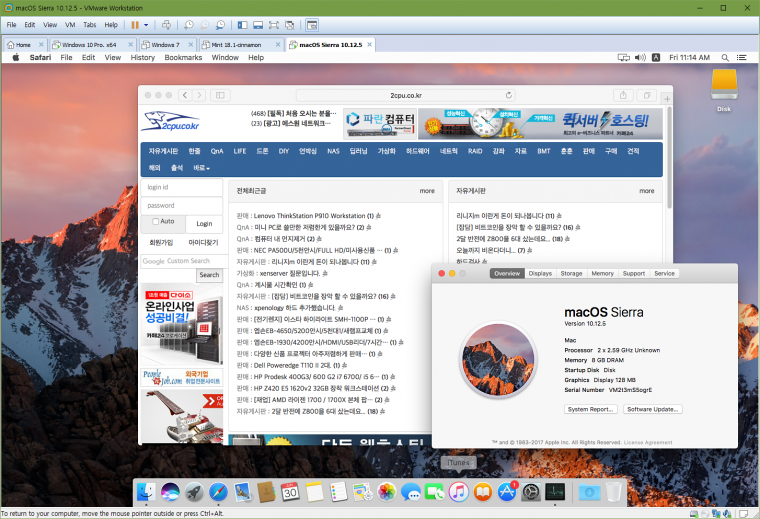Open the display mirroring menu bar icon
The height and width of the screenshot is (519, 760).
click(624, 57)
